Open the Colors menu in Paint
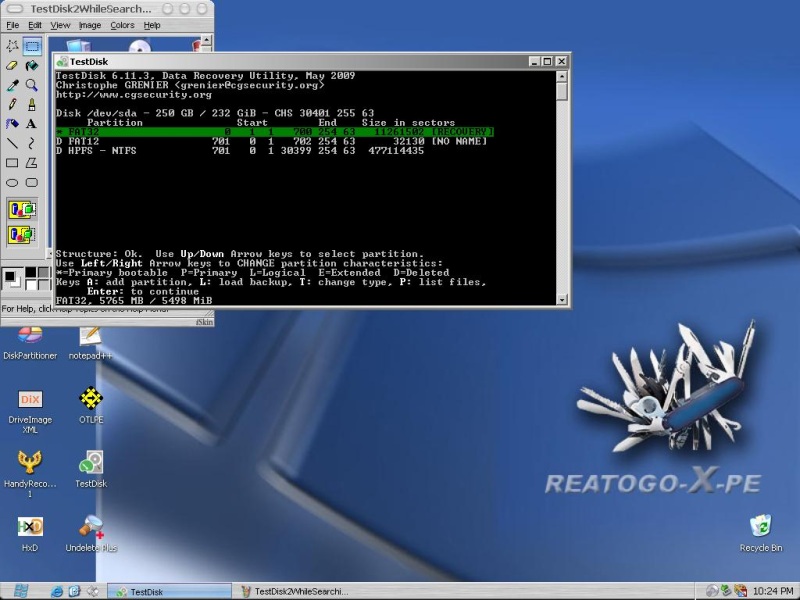 tap(122, 25)
